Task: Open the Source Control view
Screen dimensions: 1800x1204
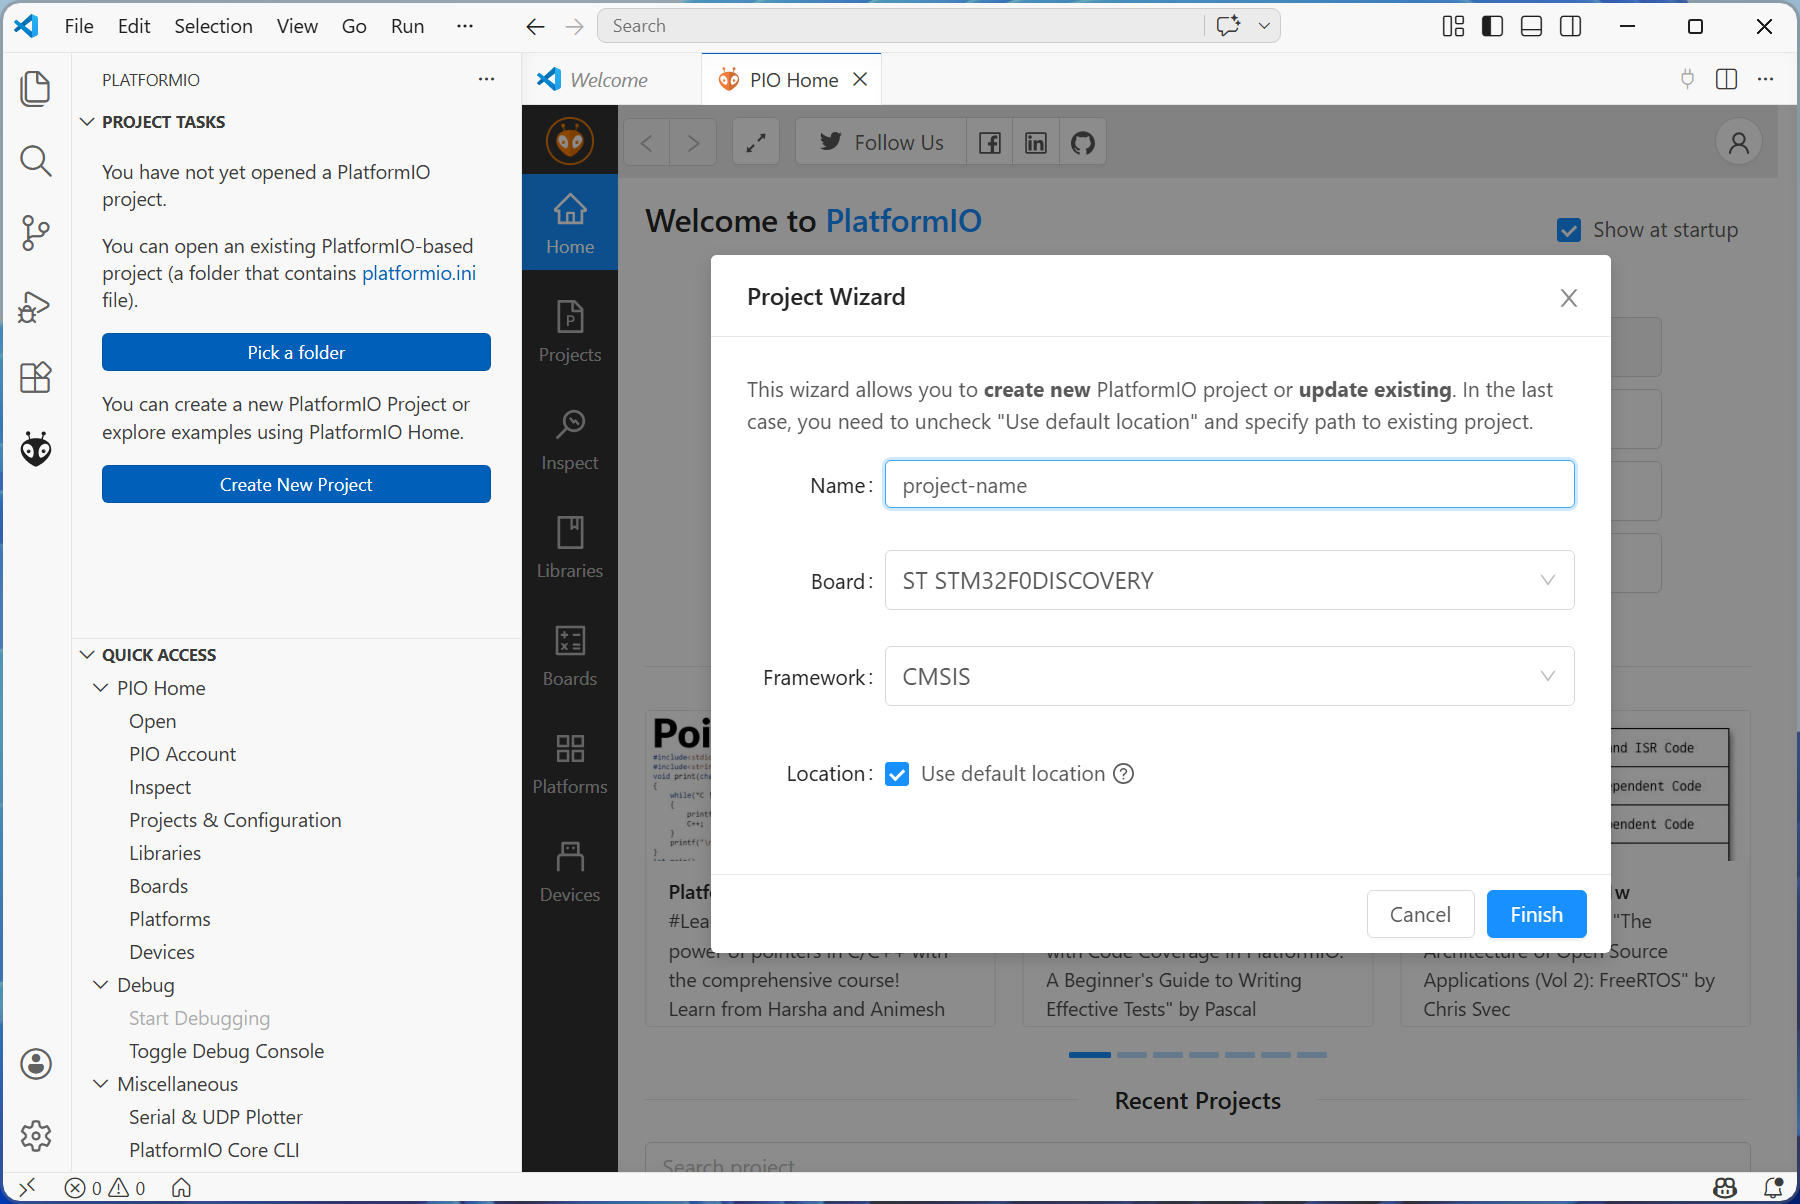Action: (36, 233)
